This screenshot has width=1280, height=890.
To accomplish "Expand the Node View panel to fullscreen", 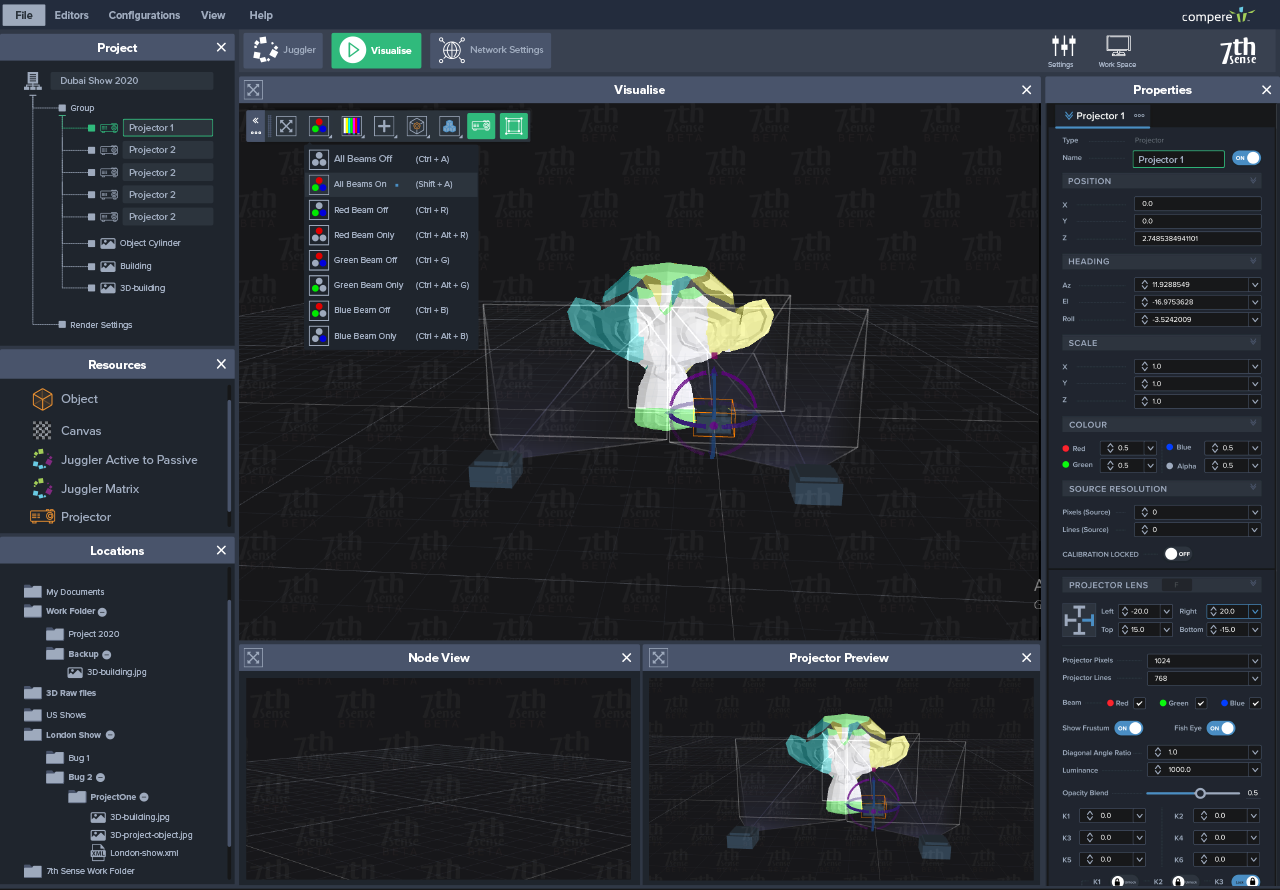I will (x=254, y=657).
